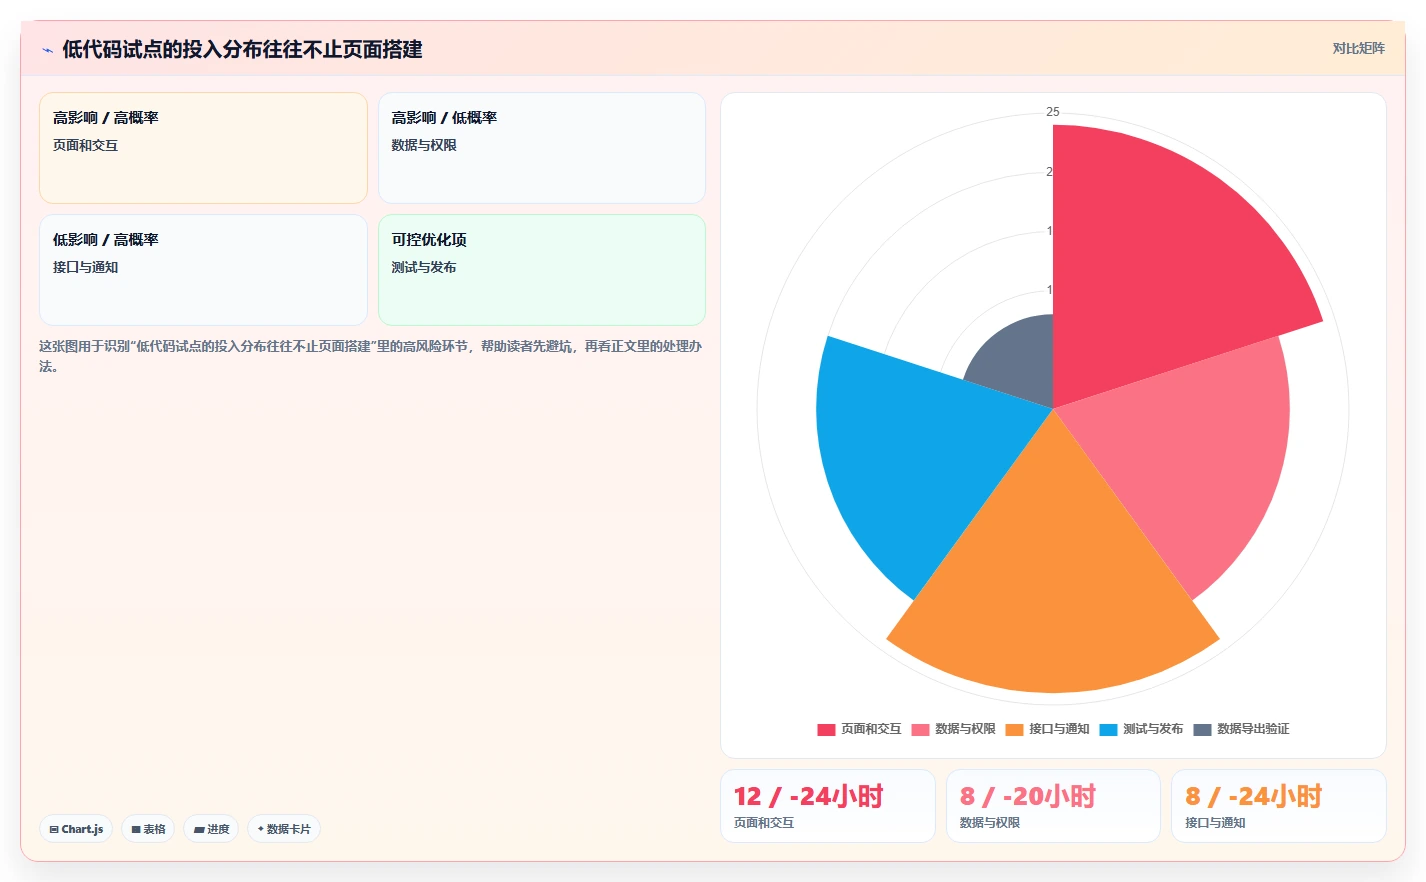
Task: Click the 接口与通知 text in the matrix card
Action: (x=85, y=268)
